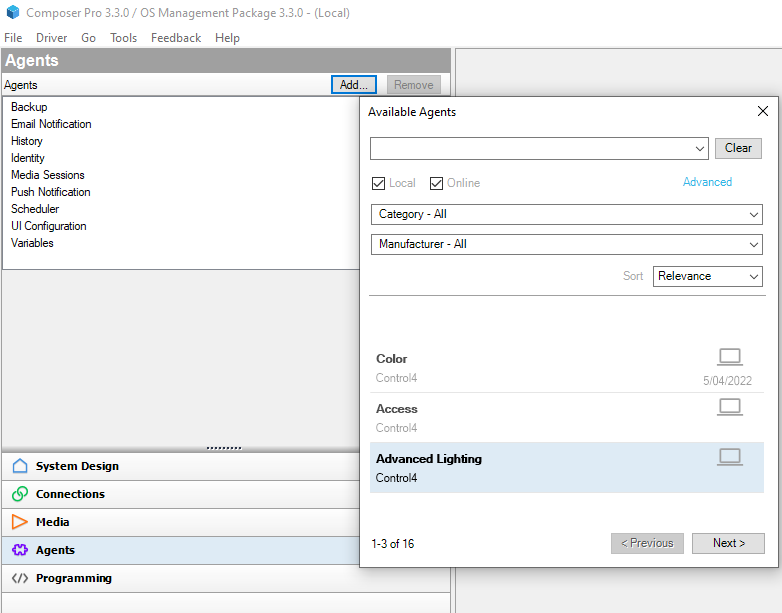Select the Scheduler agent
Image resolution: width=782 pixels, height=613 pixels.
pyautogui.click(x=35, y=209)
